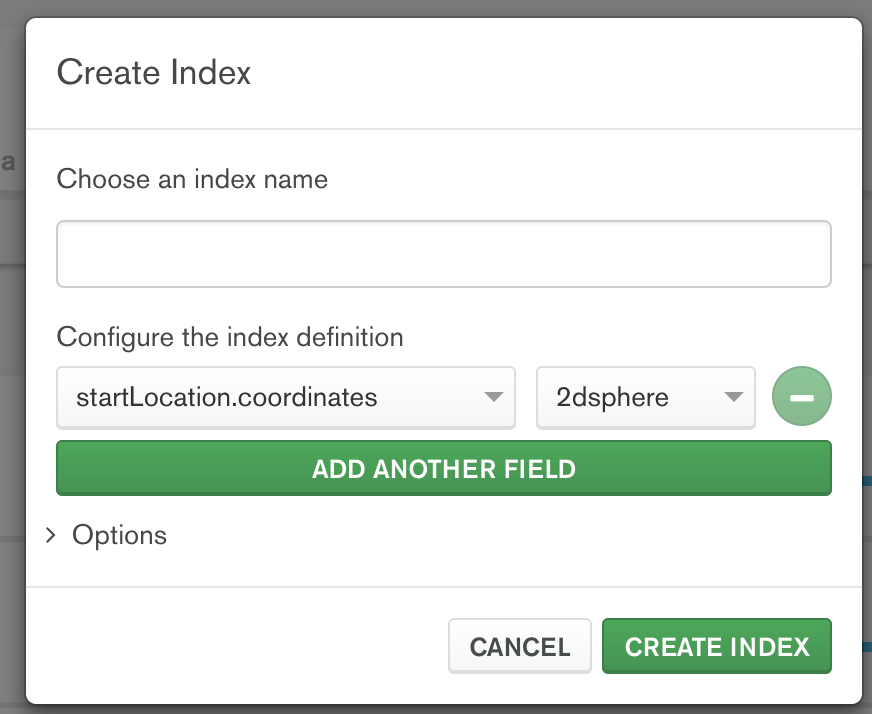
Task: Add another field to the index definition
Action: click(443, 468)
